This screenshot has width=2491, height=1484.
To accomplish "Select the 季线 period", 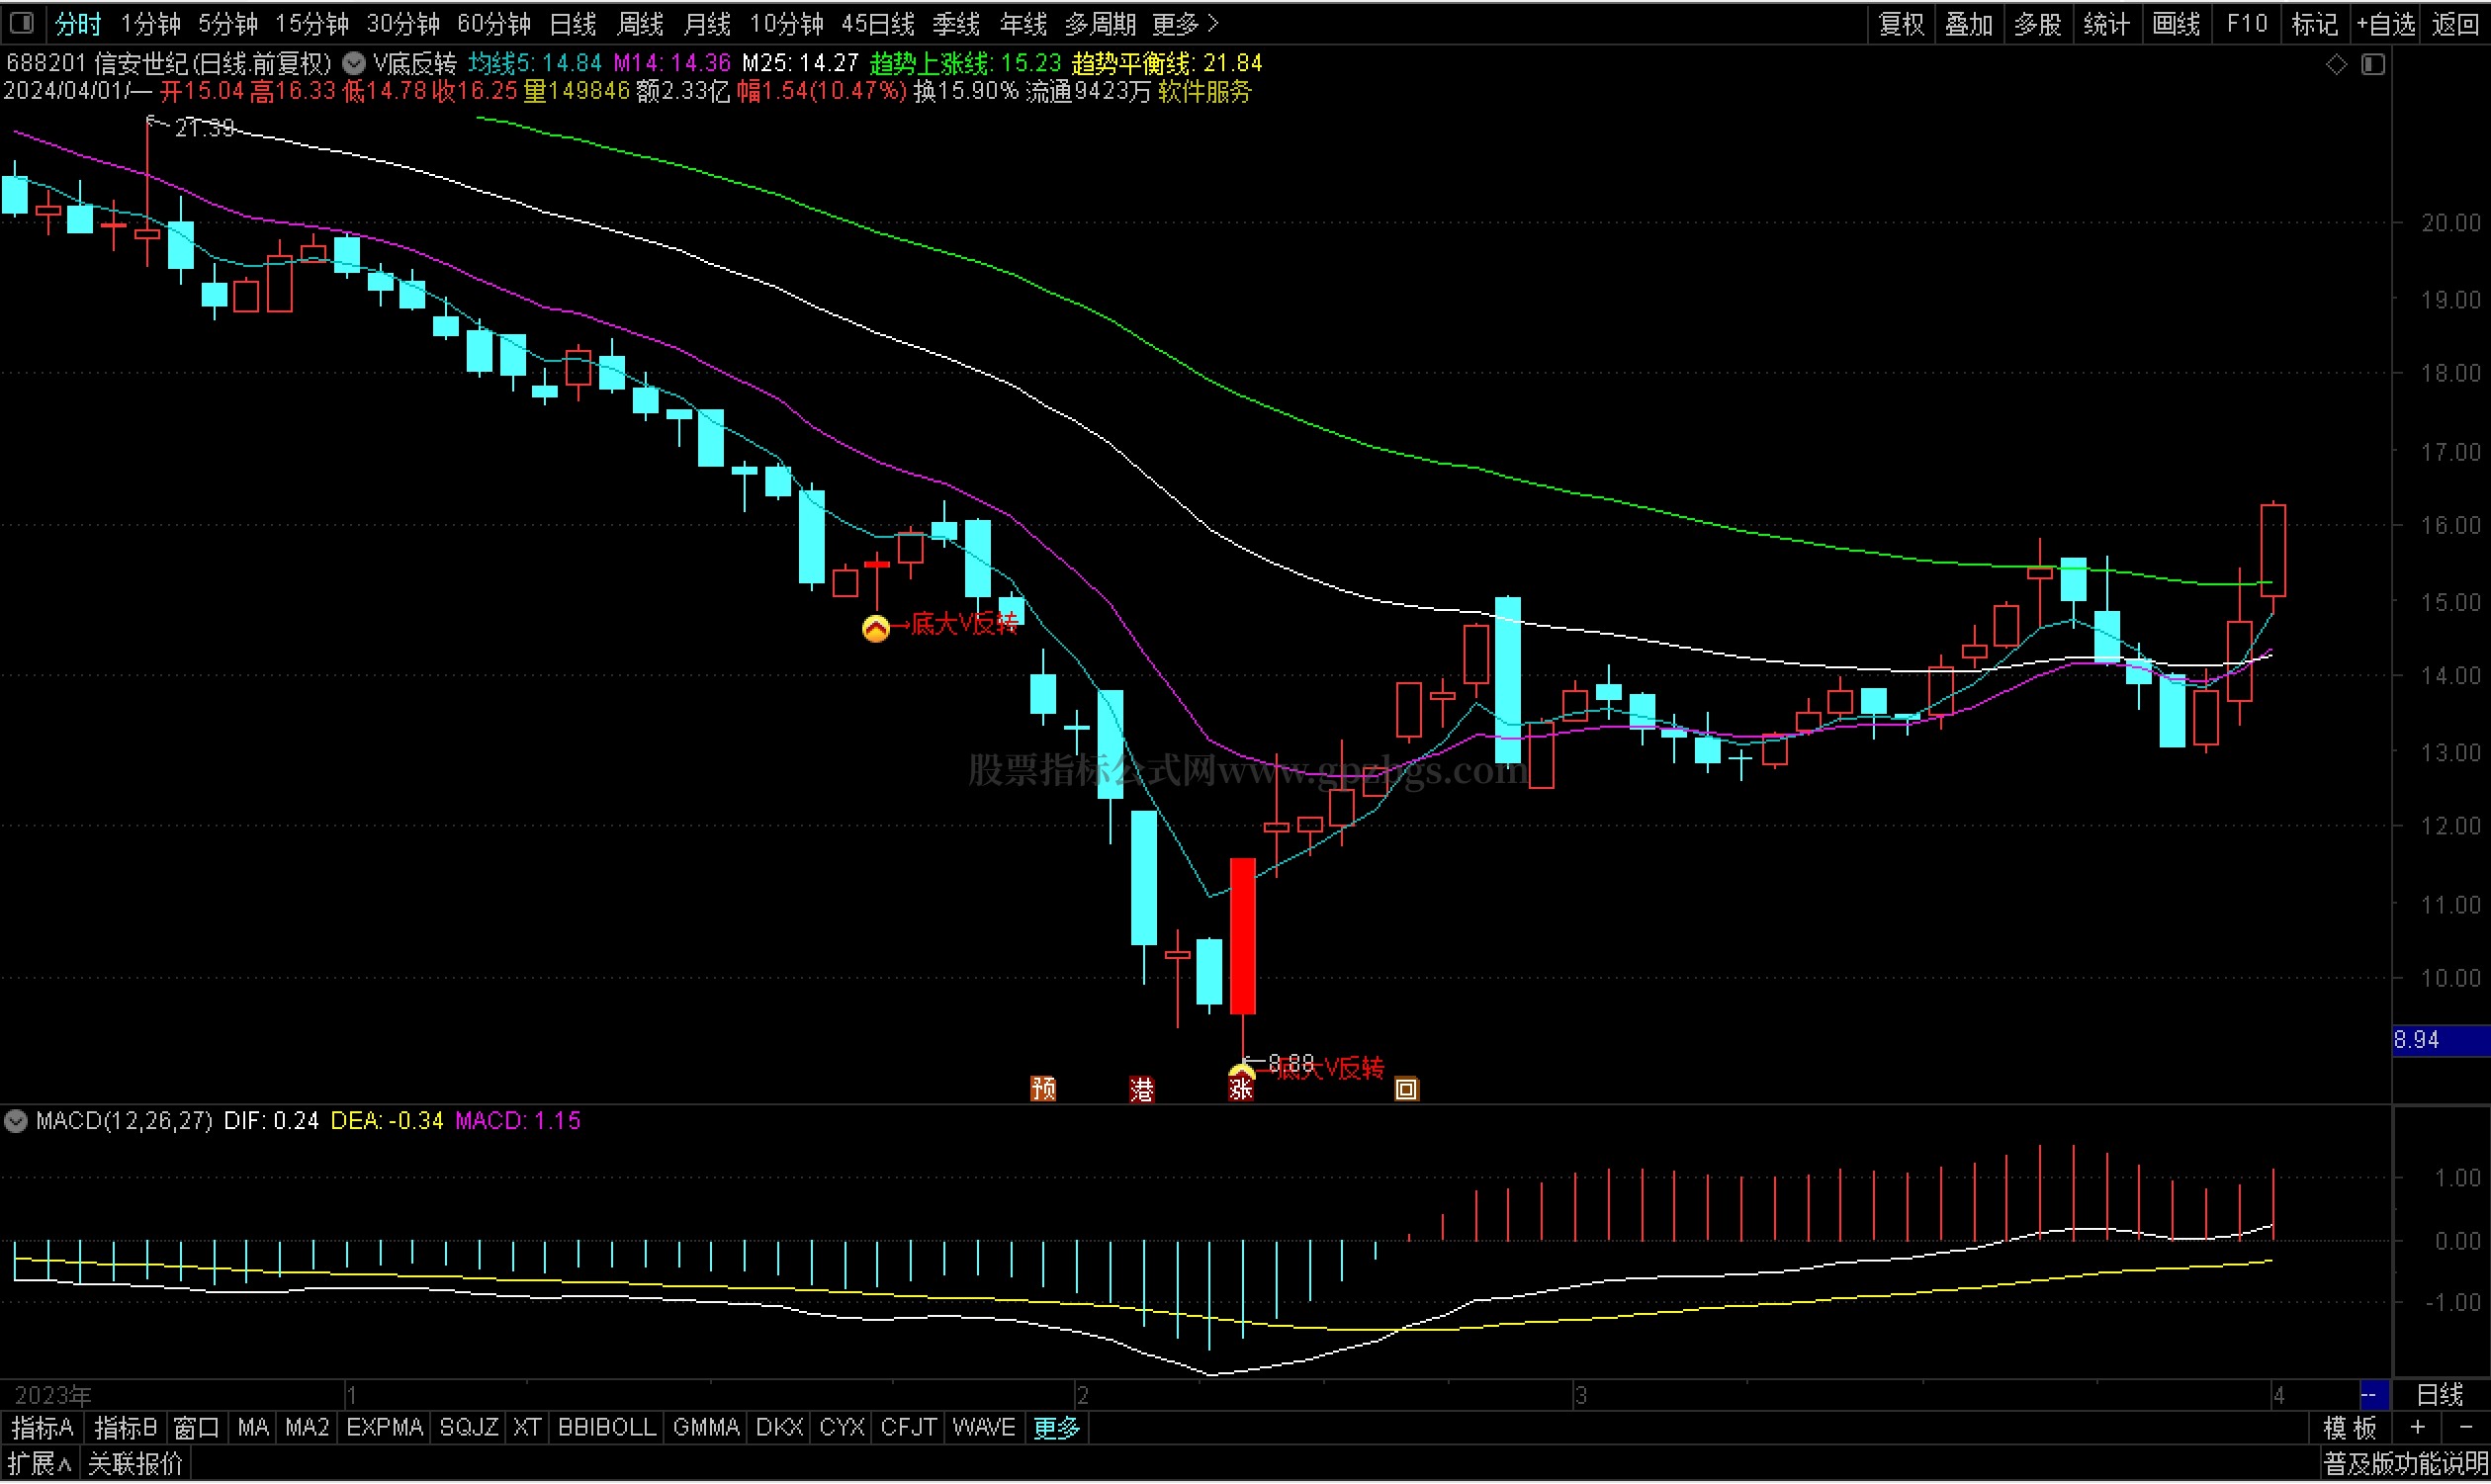I will (x=956, y=23).
